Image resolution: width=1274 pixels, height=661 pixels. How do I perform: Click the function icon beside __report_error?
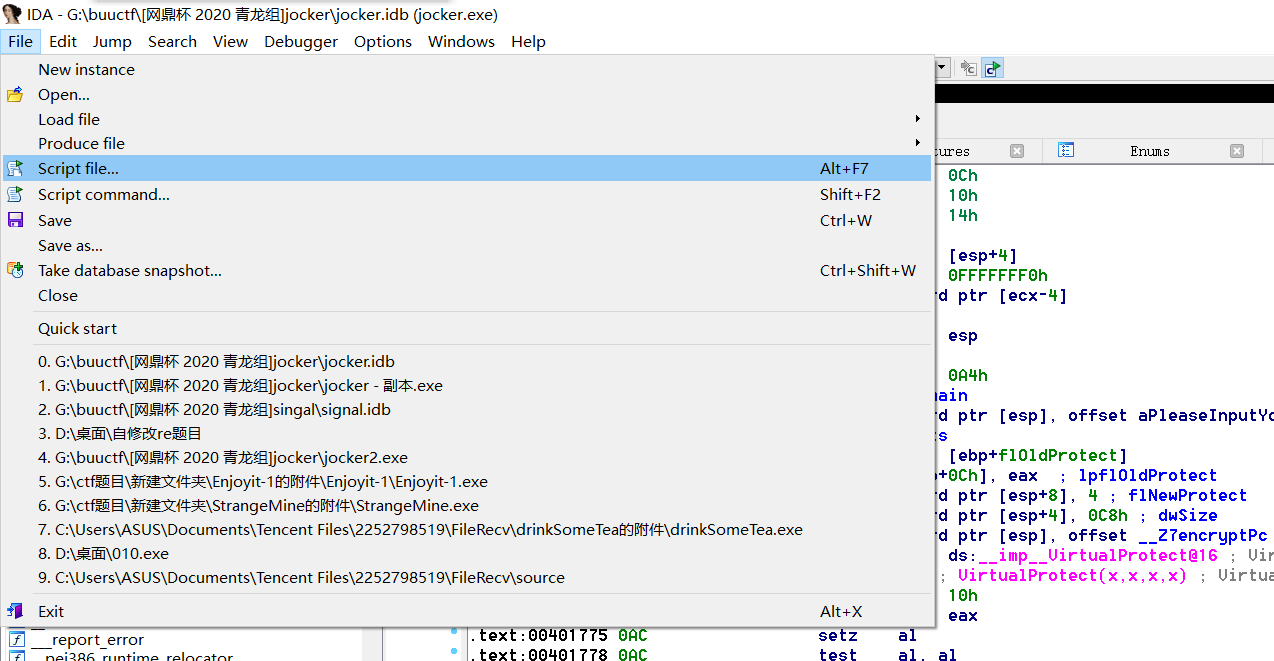click(x=17, y=640)
